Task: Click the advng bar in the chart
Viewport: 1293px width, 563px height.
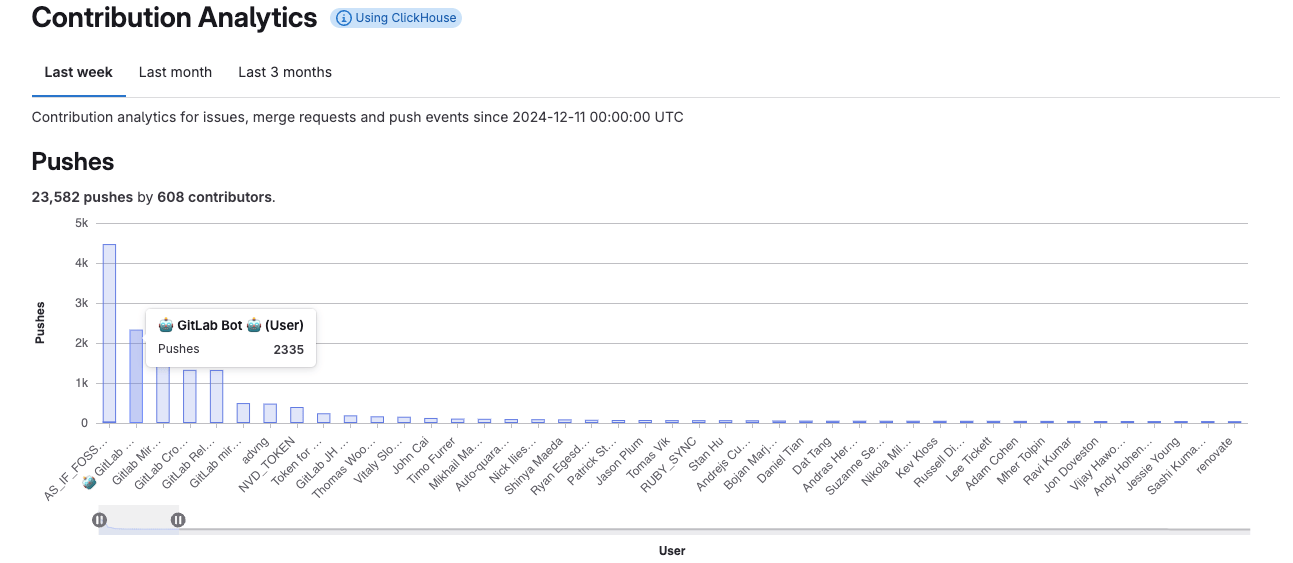Action: click(270, 413)
